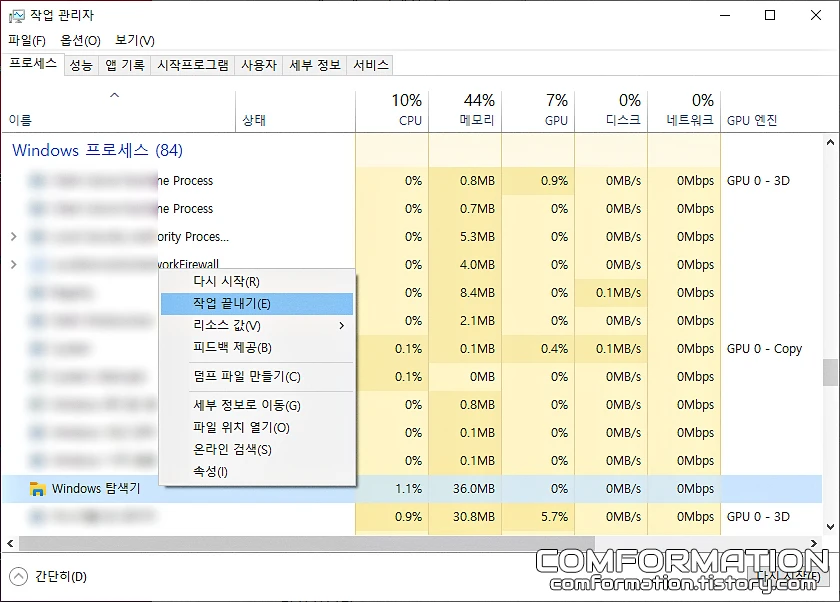840x602 pixels.
Task: Sort by the GPU column header
Action: pos(538,111)
